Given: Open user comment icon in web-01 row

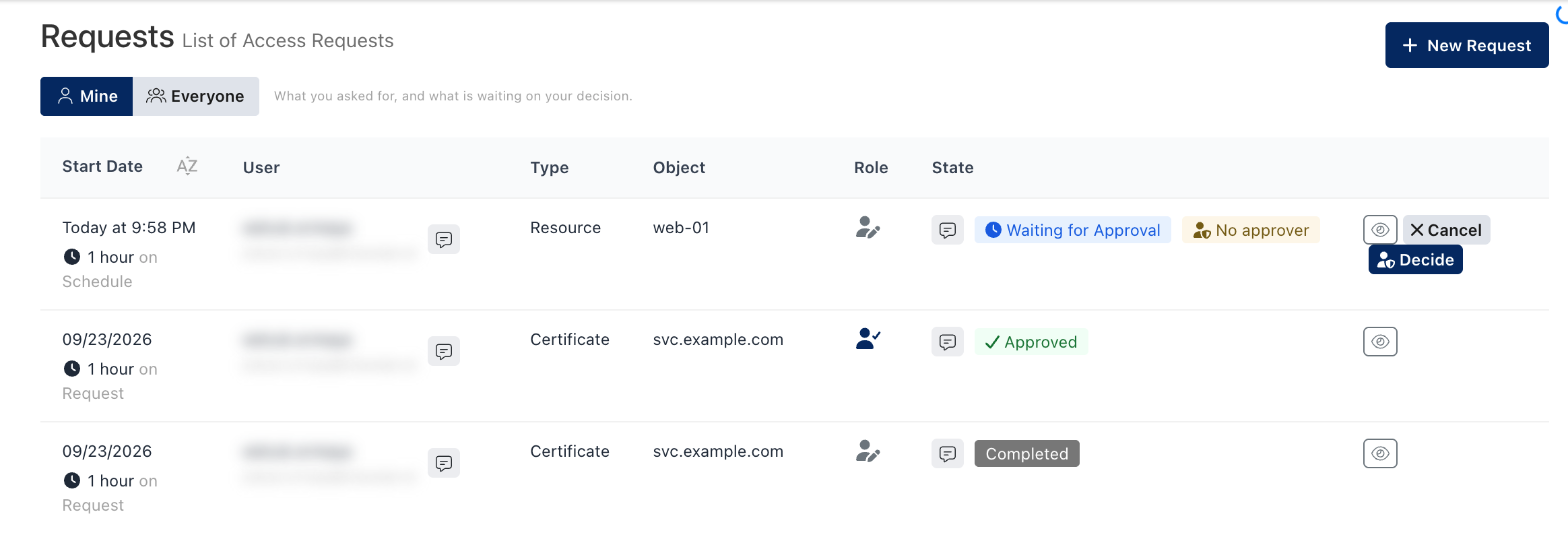Looking at the screenshot, I should pyautogui.click(x=444, y=239).
